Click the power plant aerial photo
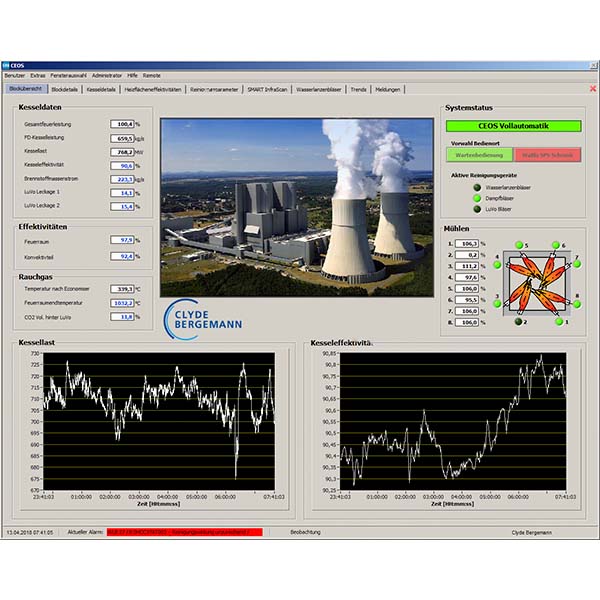The width and height of the screenshot is (600, 600). [x=297, y=207]
